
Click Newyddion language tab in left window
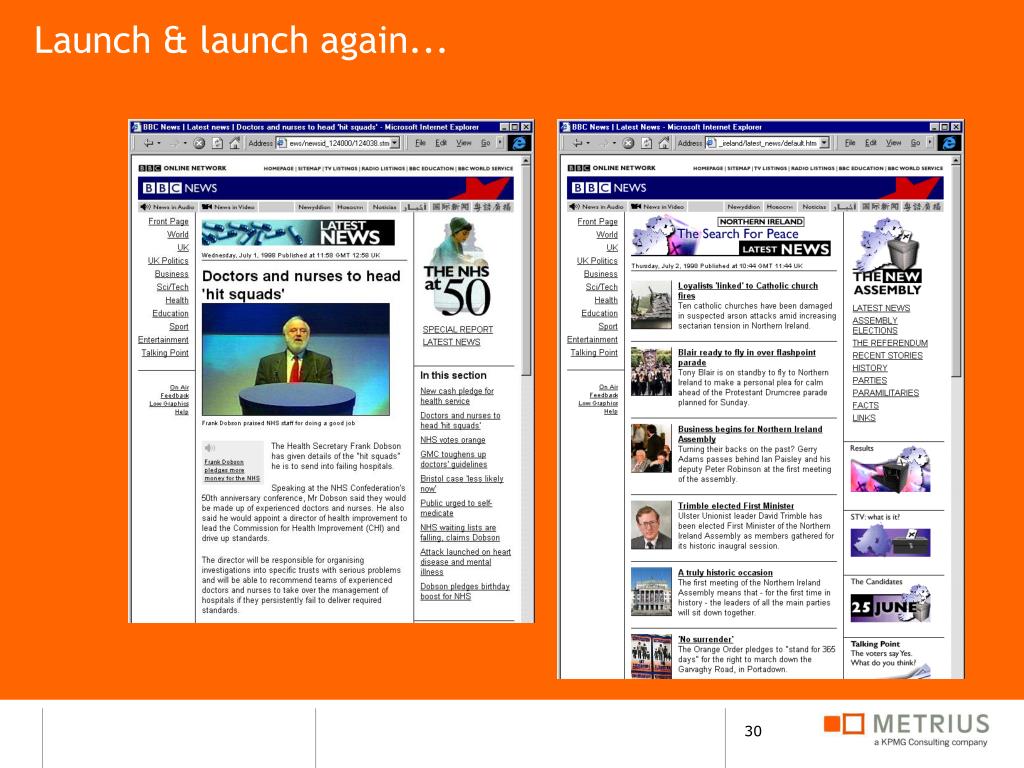pos(314,206)
